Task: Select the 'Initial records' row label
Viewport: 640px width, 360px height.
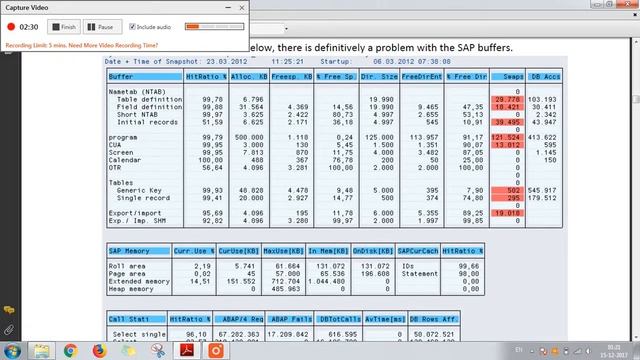Action: pos(147,122)
